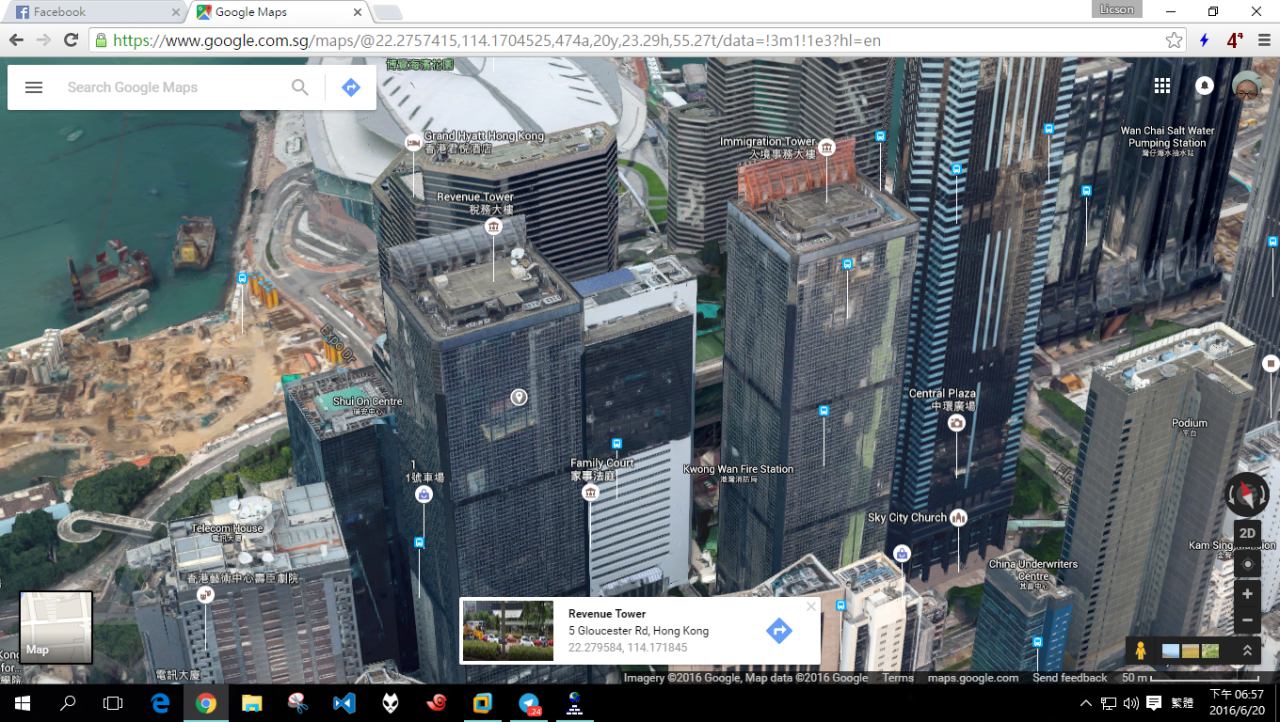1280x722 pixels.
Task: Reset map orientation with the compass
Action: coord(1247,494)
